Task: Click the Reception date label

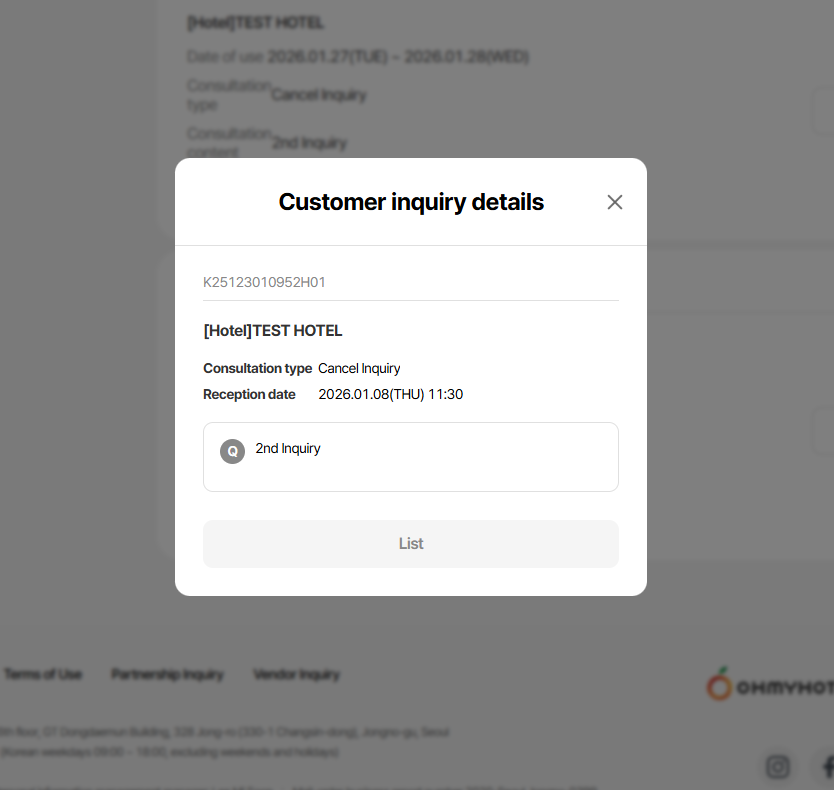Action: (x=249, y=395)
